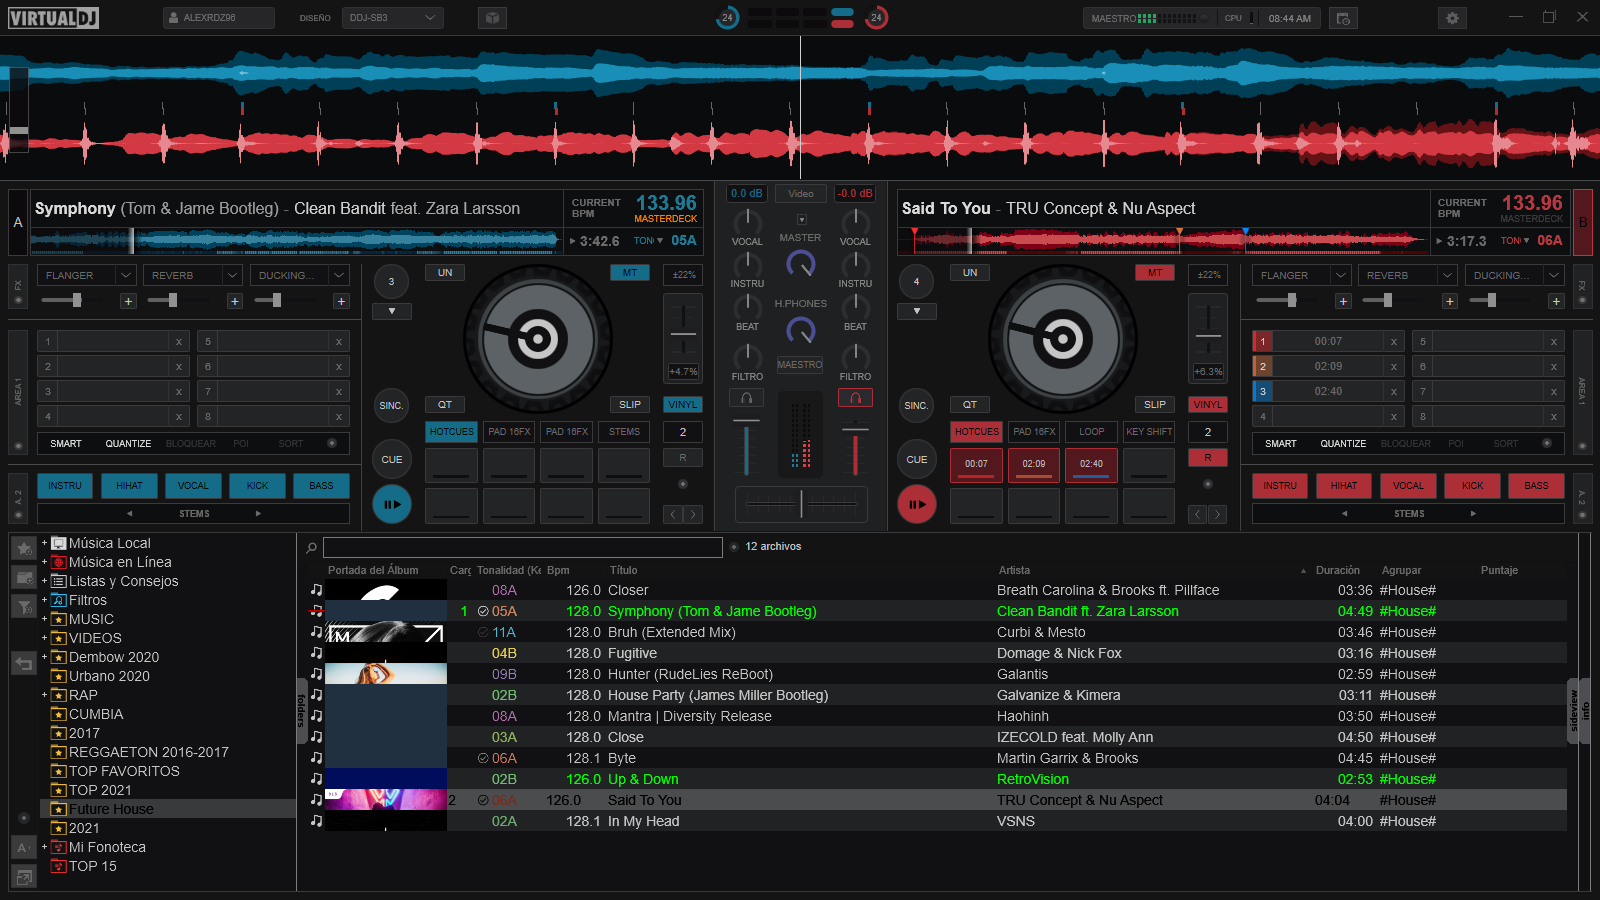Click UN button on deck A
Screen dimensions: 1600x900
coord(445,273)
